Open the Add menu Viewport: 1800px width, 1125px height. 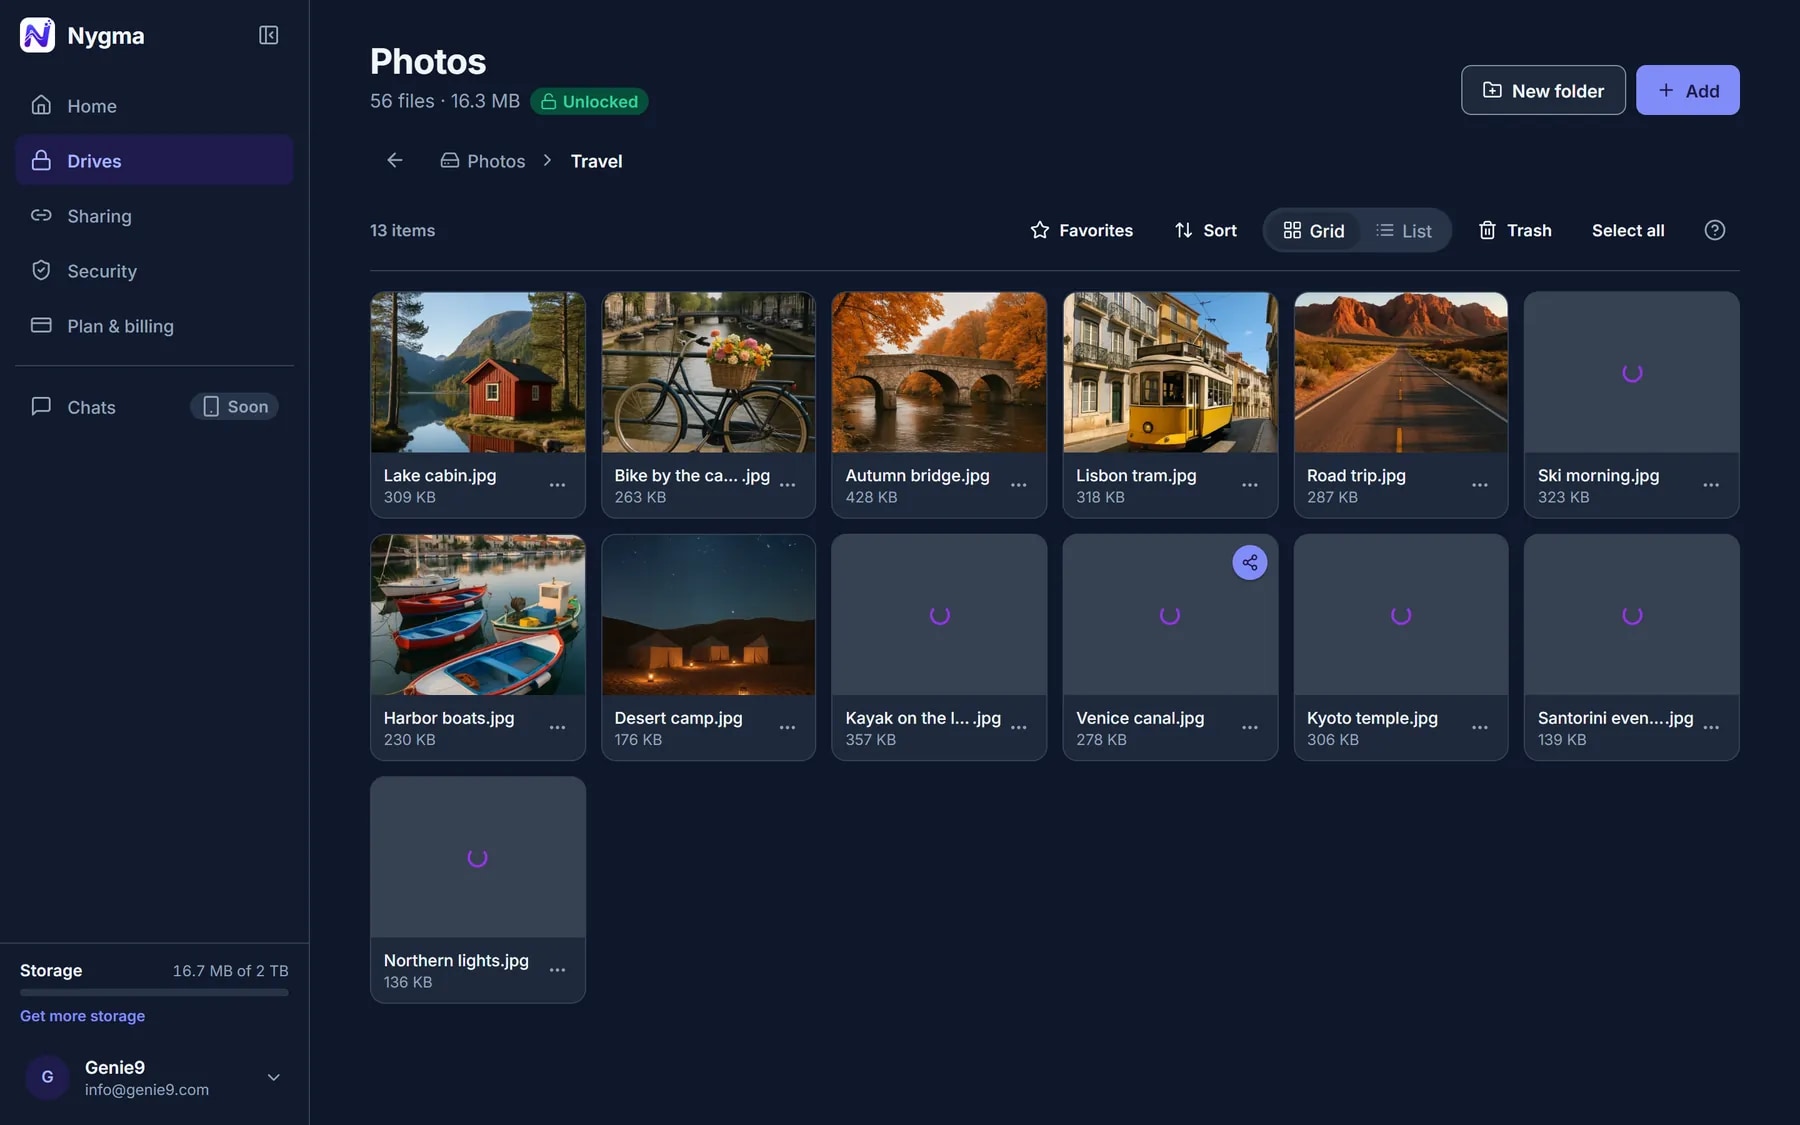point(1687,90)
